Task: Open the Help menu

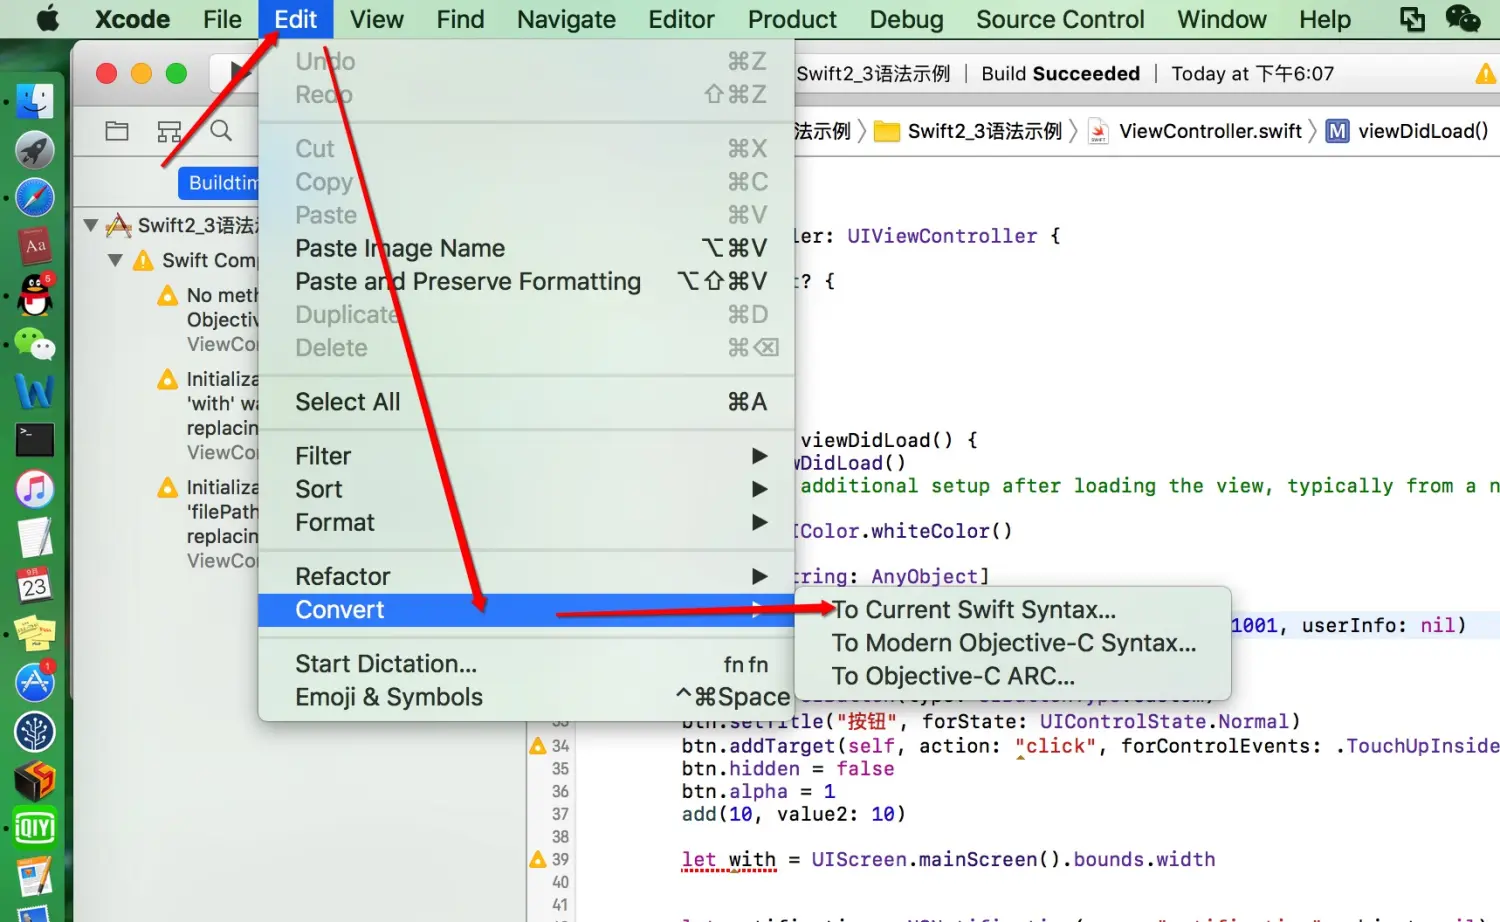Action: pyautogui.click(x=1325, y=19)
